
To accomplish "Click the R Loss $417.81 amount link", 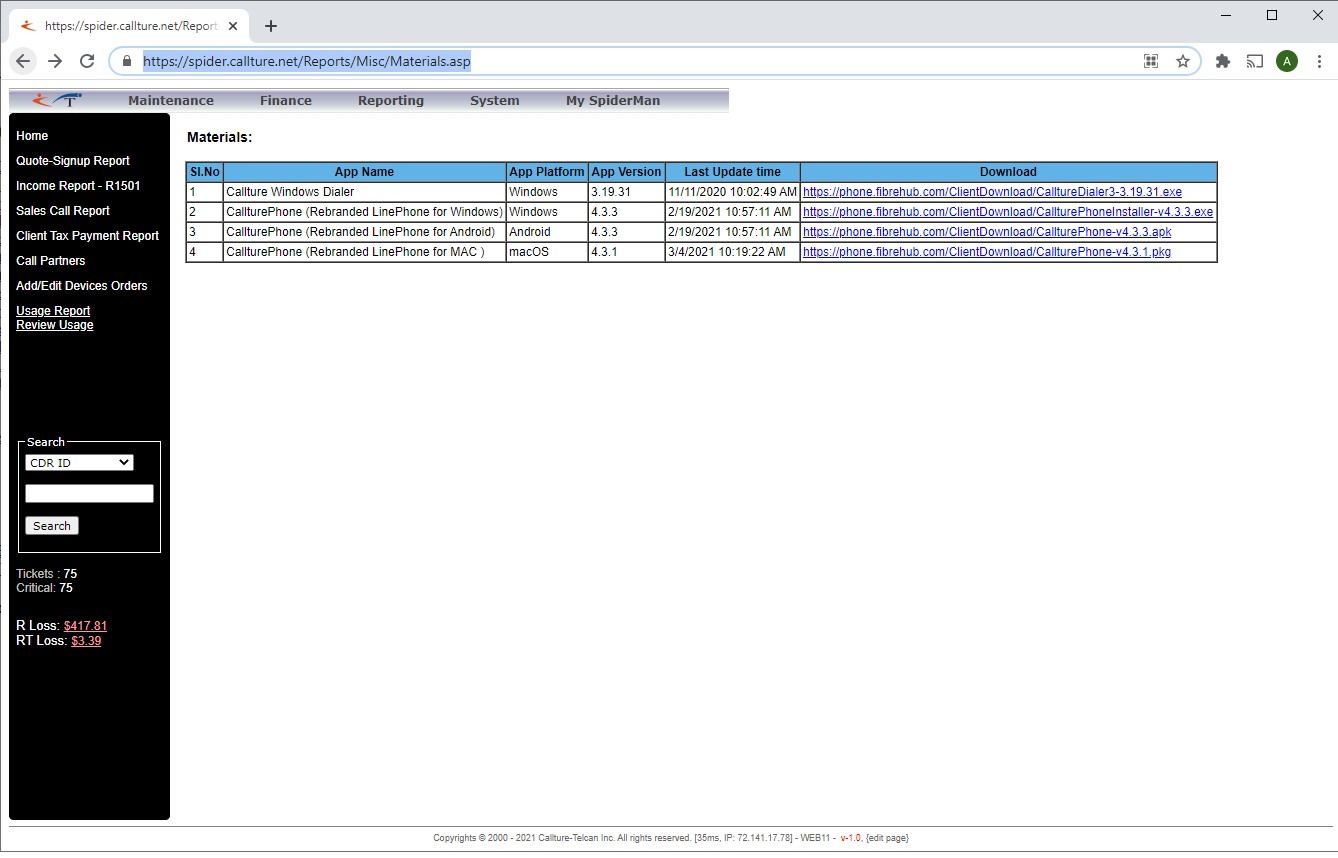I will click(85, 626).
